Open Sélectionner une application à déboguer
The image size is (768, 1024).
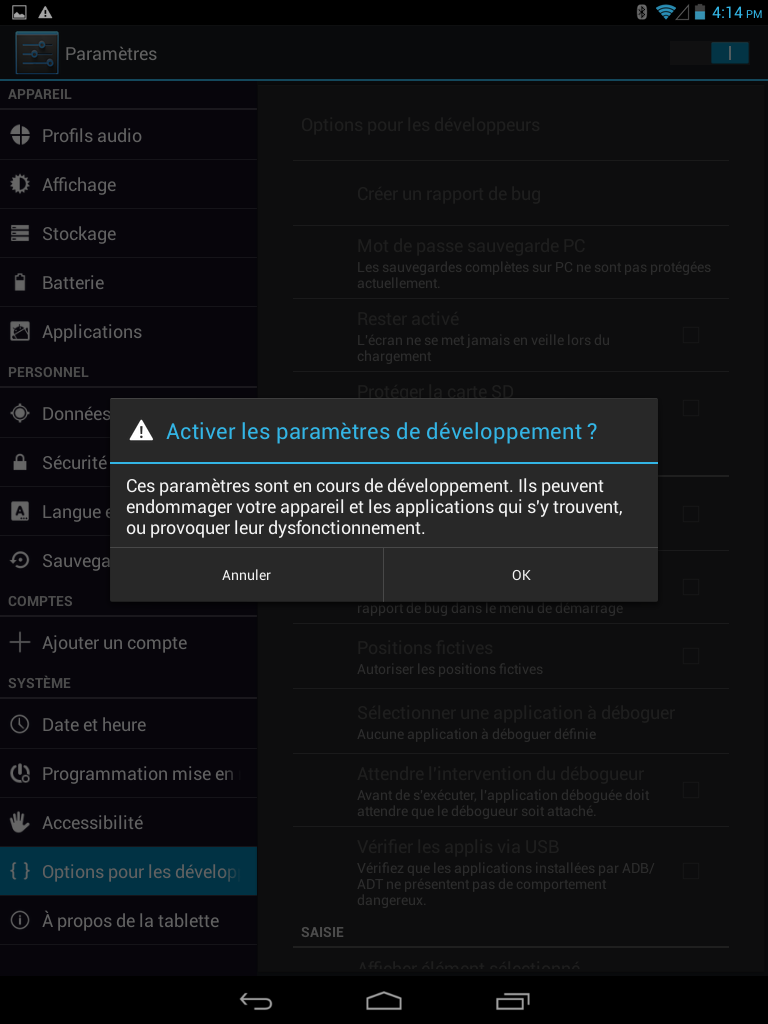[x=511, y=722]
